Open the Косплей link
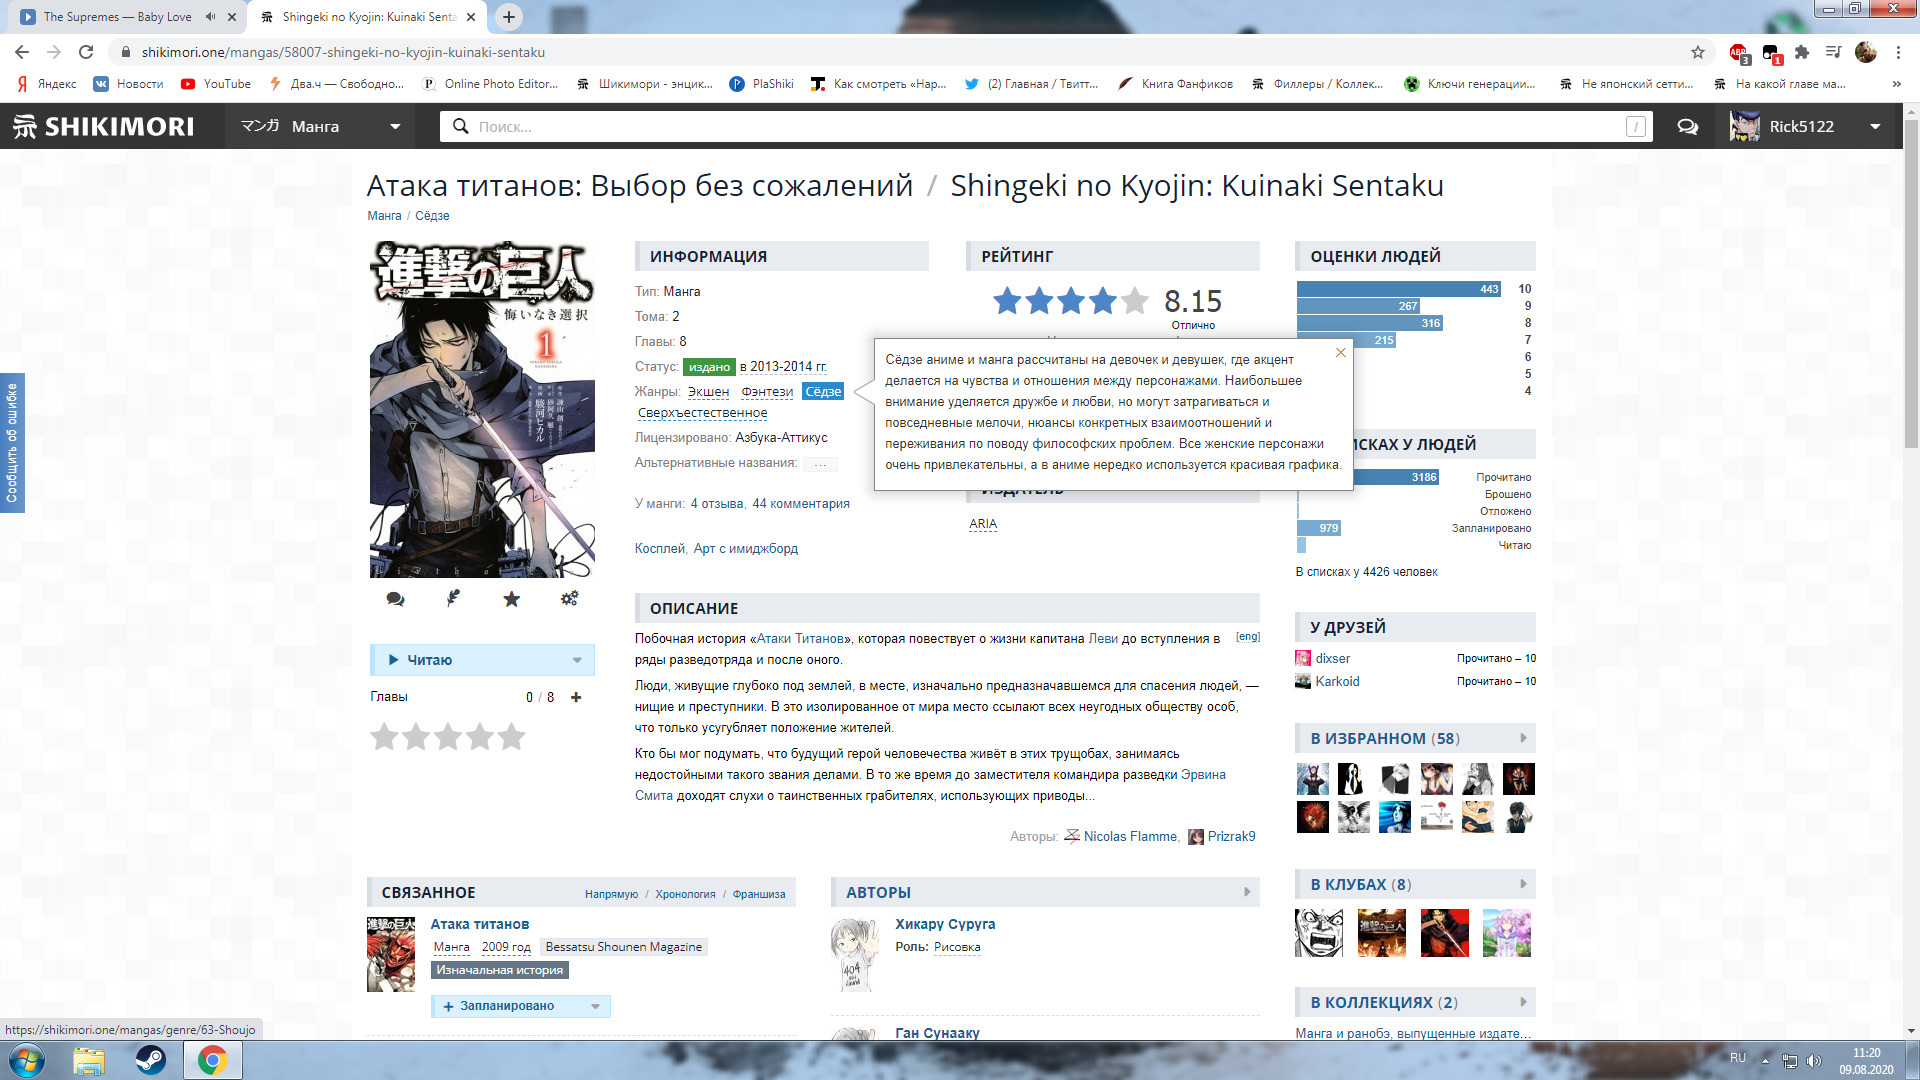 coord(659,549)
